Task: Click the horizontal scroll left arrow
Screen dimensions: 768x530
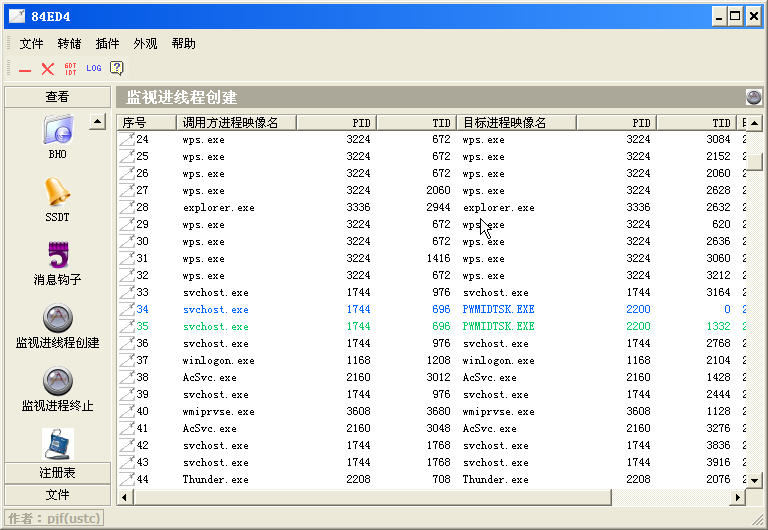Action: pos(124,497)
